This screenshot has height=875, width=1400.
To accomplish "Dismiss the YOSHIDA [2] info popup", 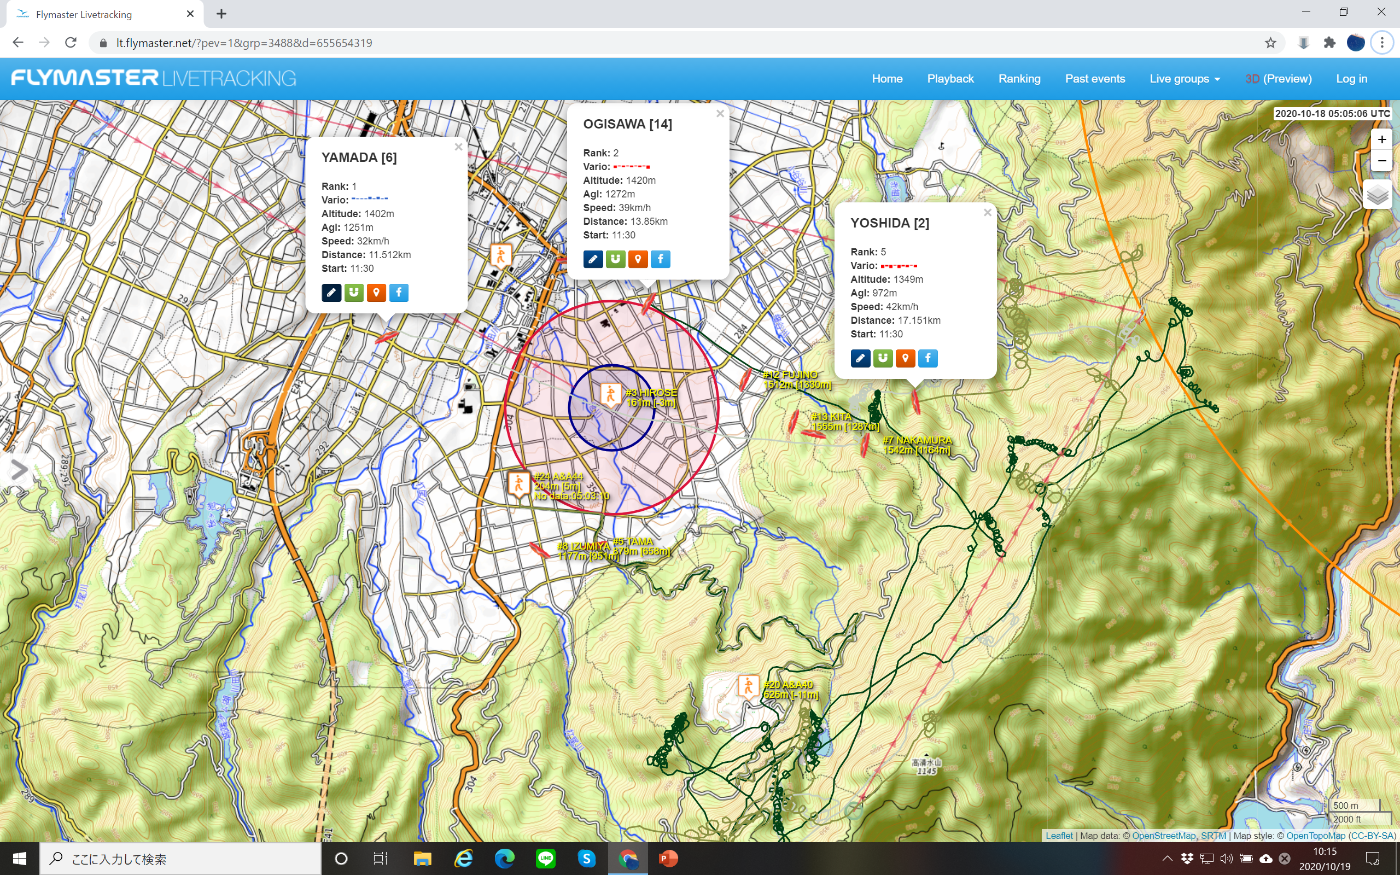I will [x=987, y=213].
